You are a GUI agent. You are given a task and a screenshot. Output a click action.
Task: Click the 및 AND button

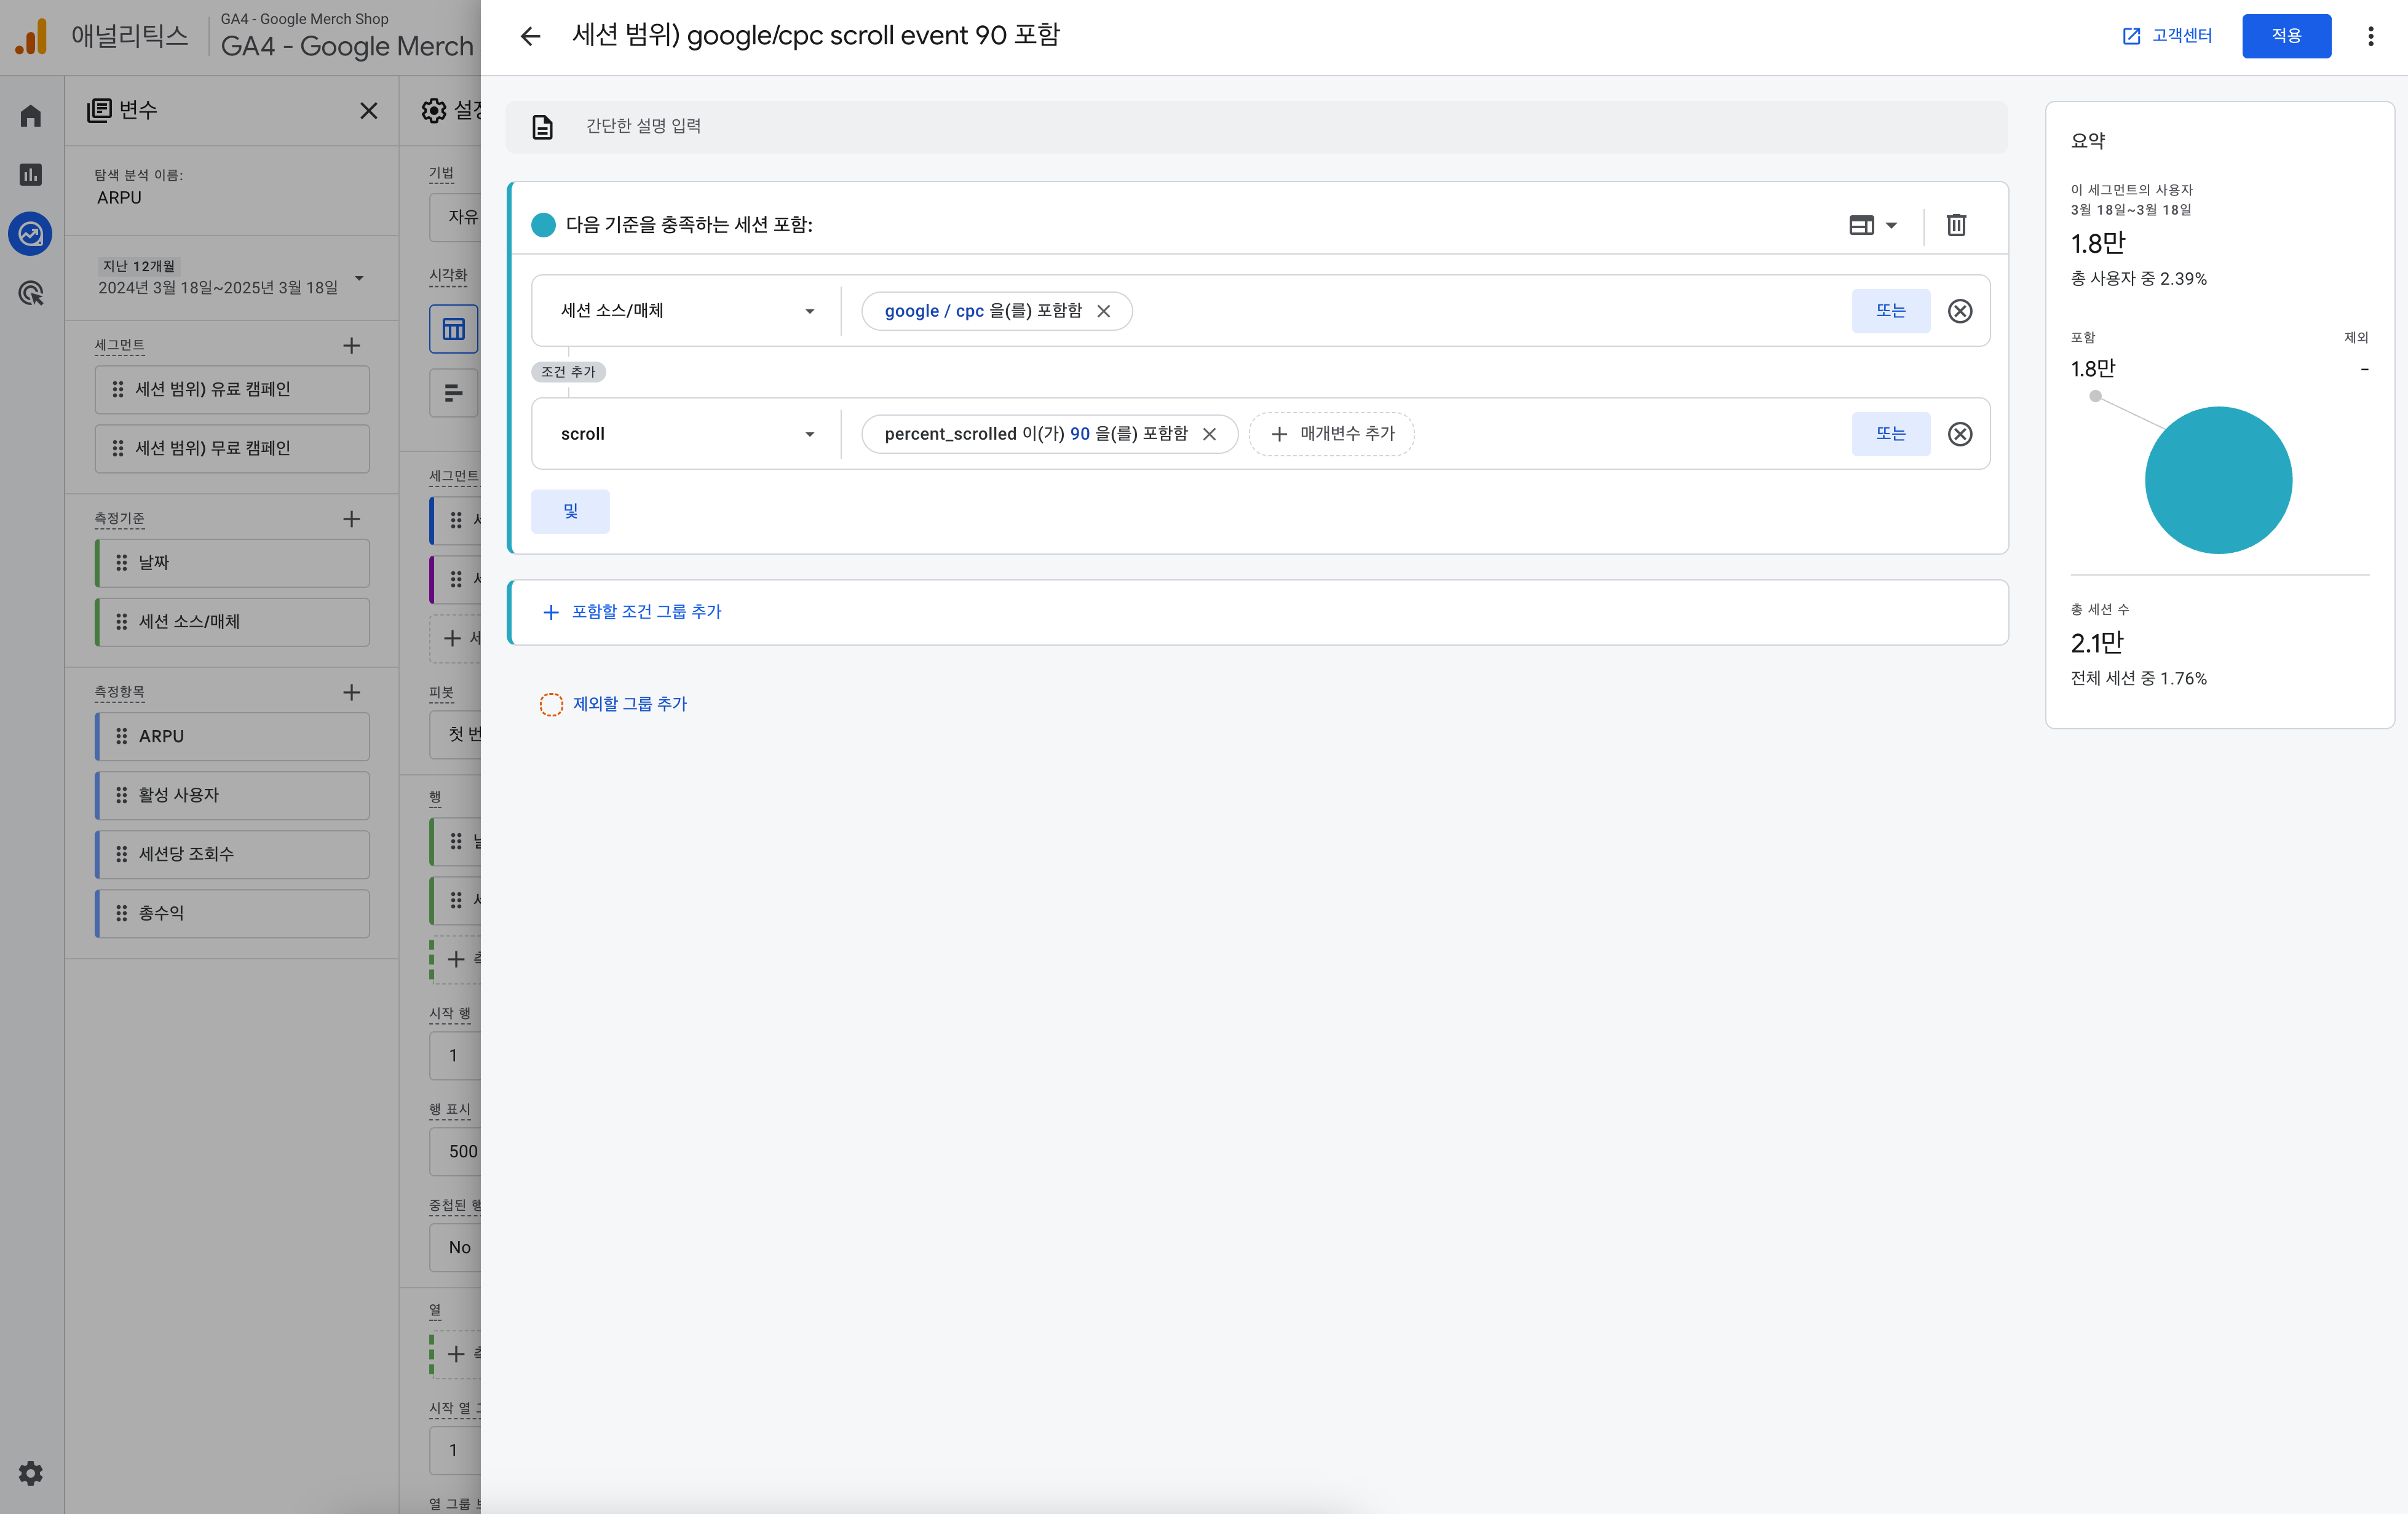(x=570, y=511)
